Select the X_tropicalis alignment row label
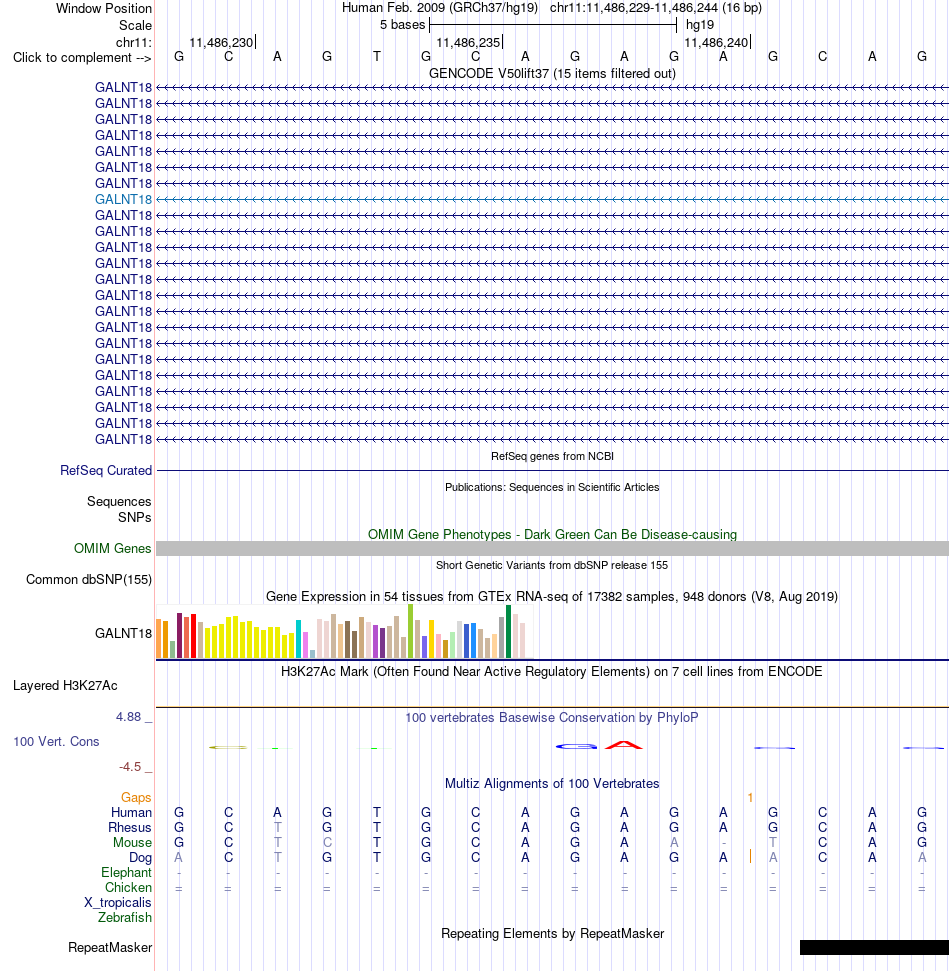950x971 pixels. pos(118,903)
